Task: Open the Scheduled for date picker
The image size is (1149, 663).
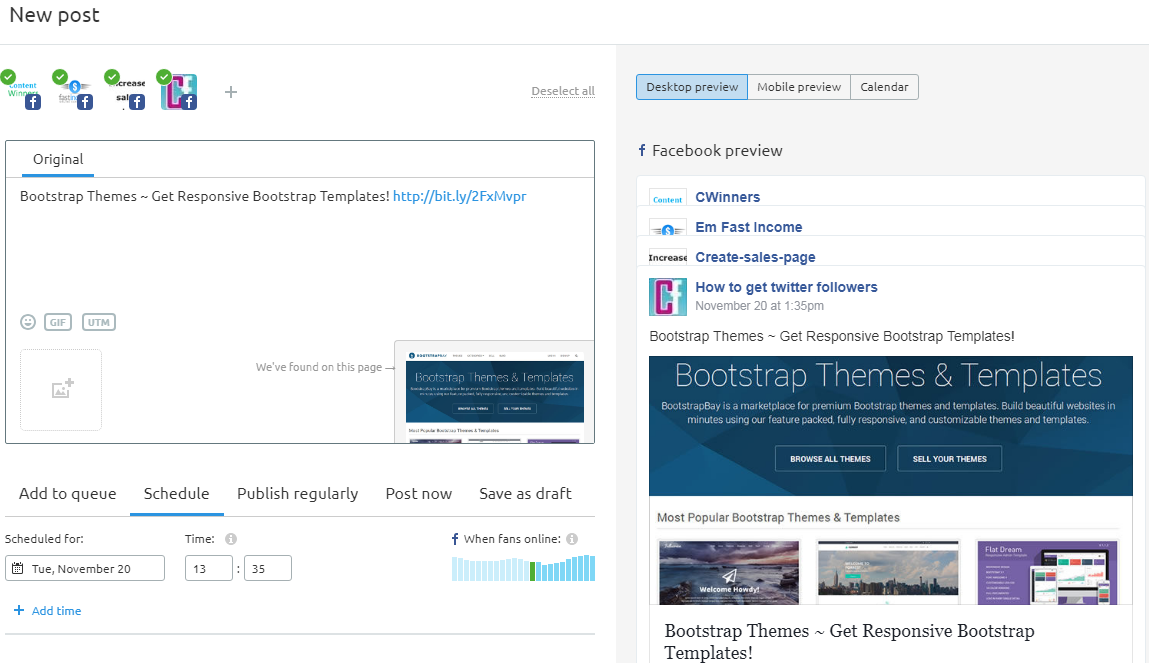Action: click(x=86, y=569)
